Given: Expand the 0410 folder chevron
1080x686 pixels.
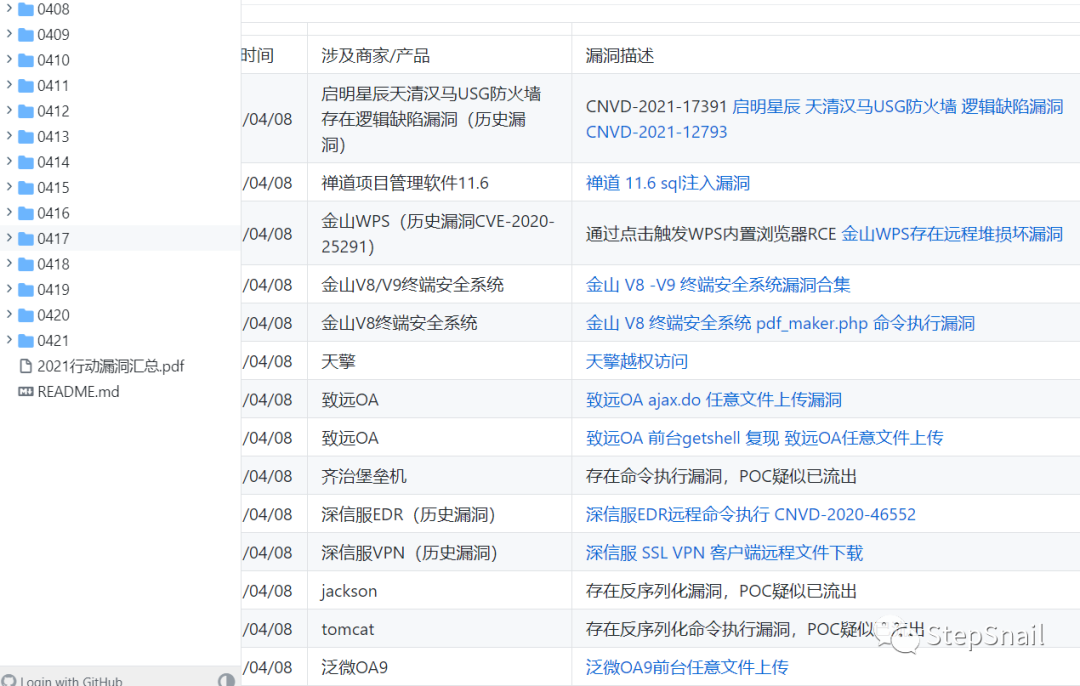Looking at the screenshot, I should click(x=9, y=59).
